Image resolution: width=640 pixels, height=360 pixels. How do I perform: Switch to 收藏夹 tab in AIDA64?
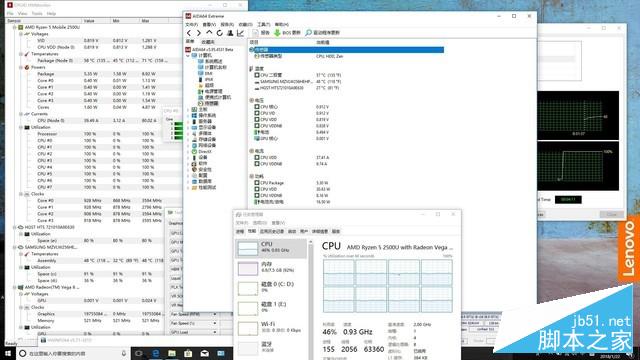click(208, 42)
